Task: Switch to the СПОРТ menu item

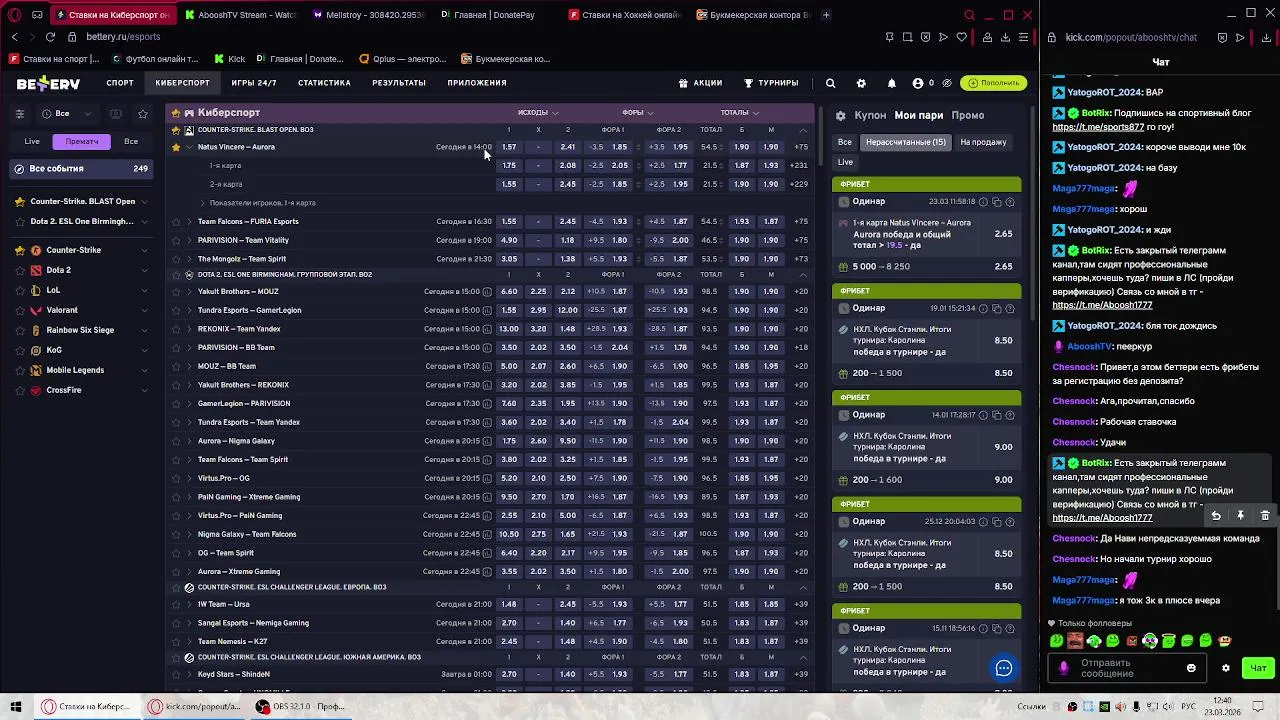Action: [x=120, y=83]
